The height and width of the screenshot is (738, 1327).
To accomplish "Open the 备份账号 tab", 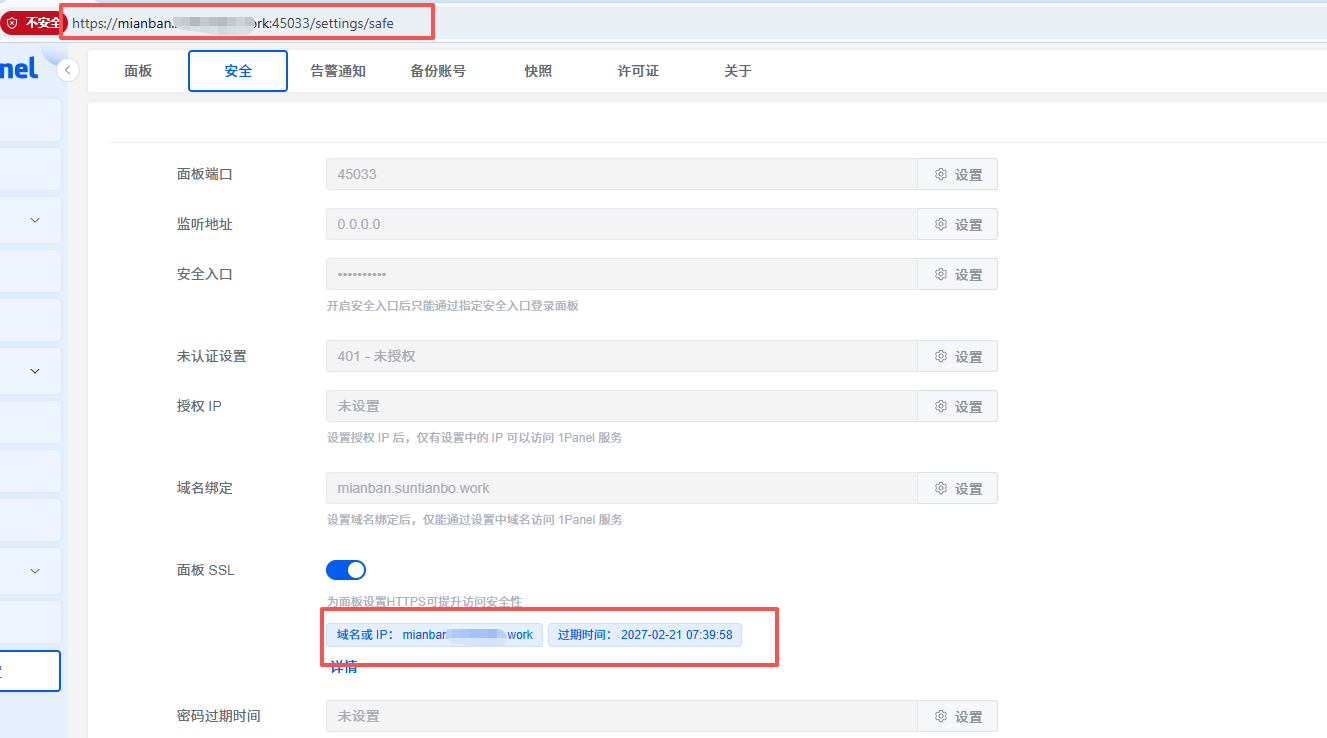I will (437, 71).
